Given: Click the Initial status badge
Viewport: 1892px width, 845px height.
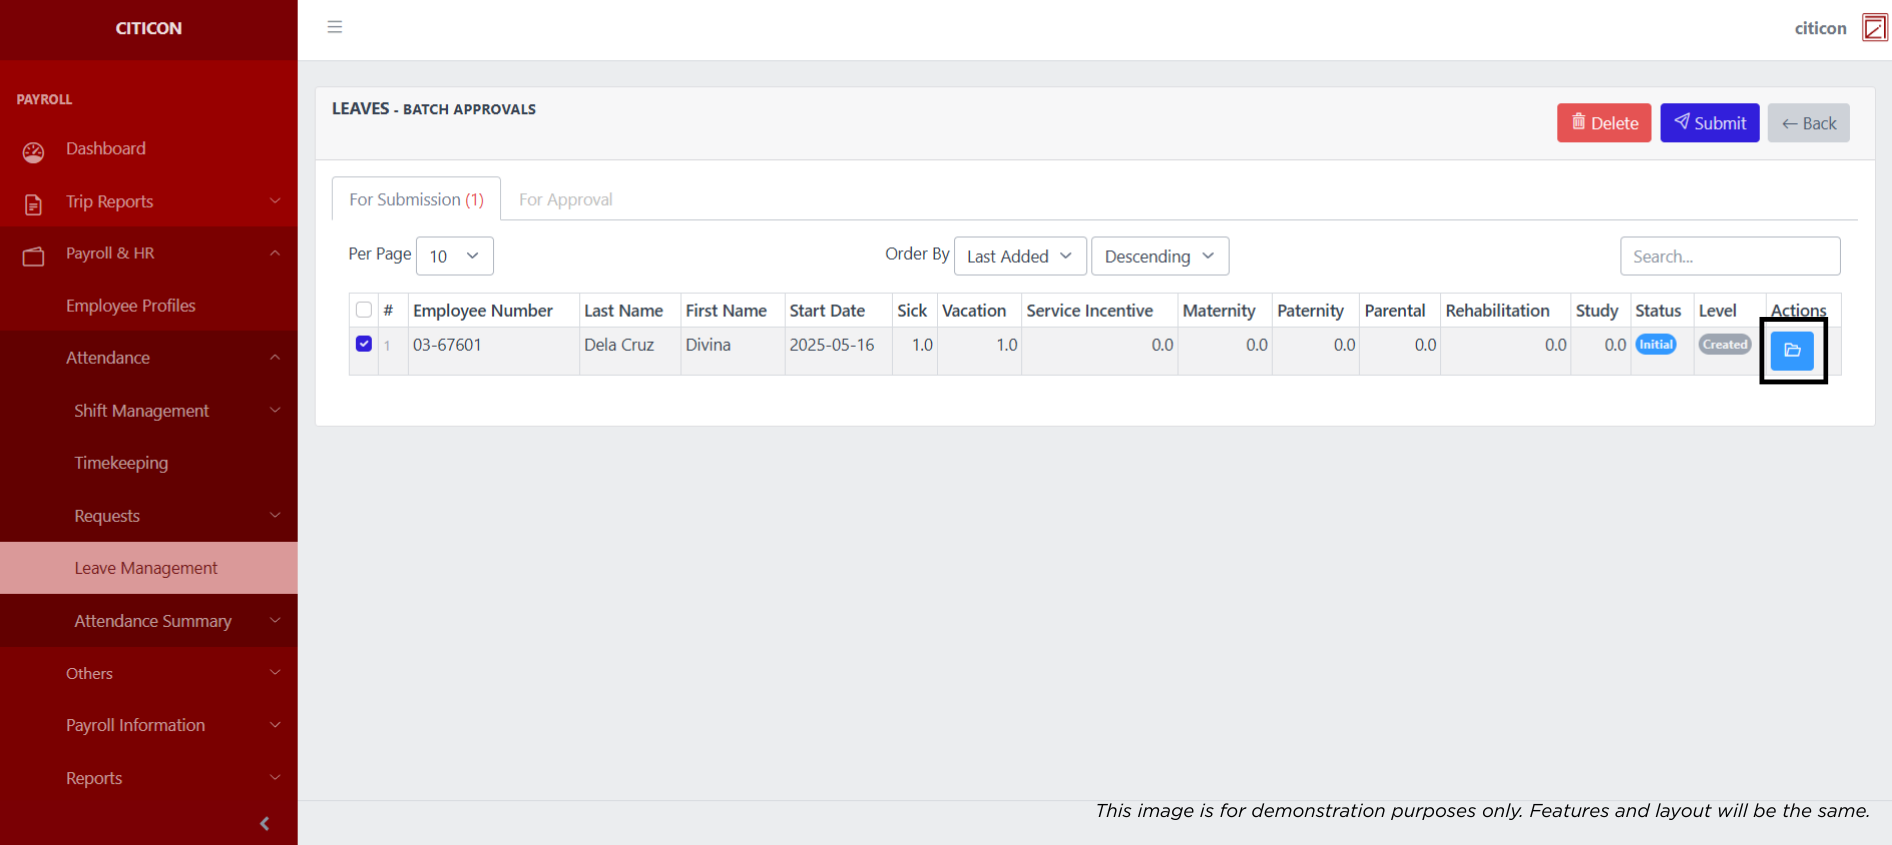Looking at the screenshot, I should (x=1655, y=345).
